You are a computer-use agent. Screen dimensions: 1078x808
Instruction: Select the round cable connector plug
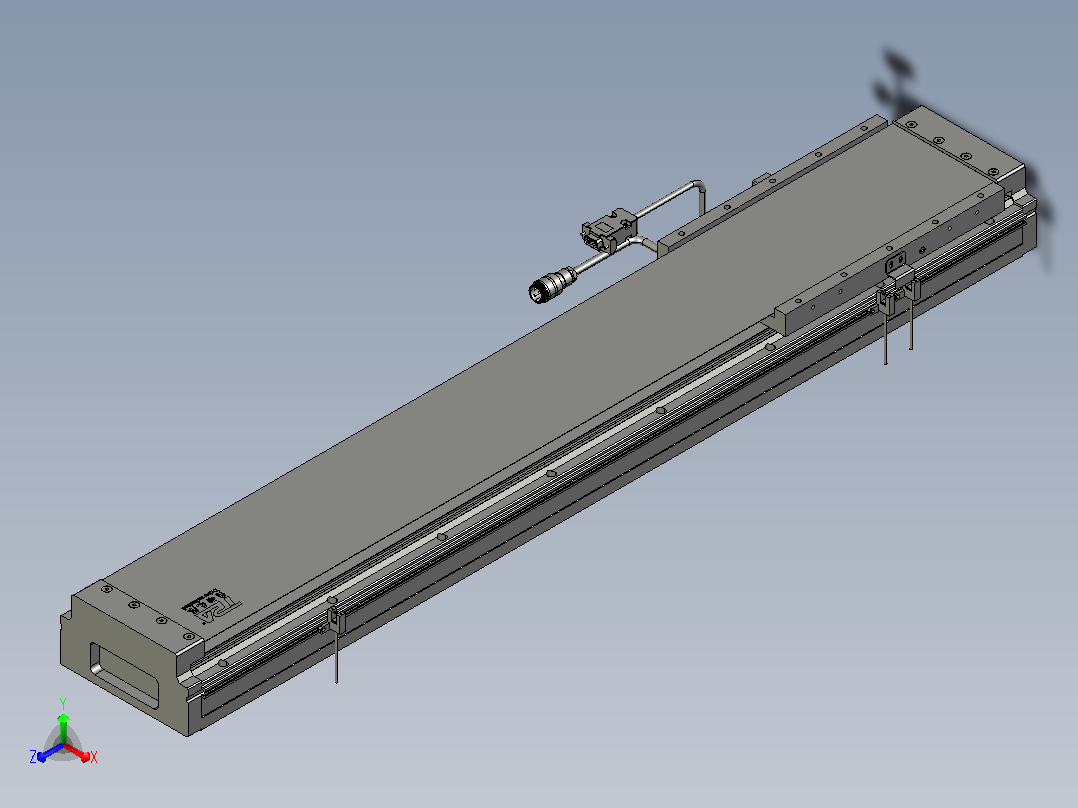(x=551, y=285)
